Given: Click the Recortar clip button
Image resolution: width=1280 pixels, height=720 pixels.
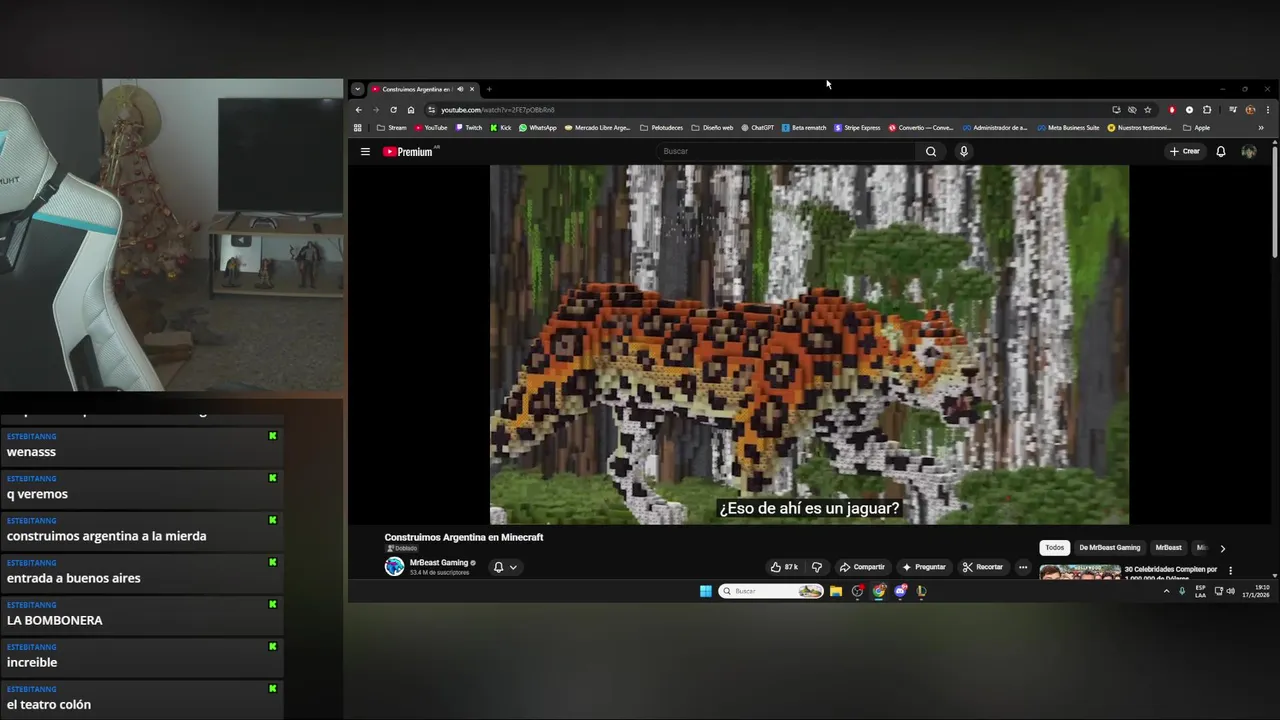Looking at the screenshot, I should pyautogui.click(x=982, y=567).
